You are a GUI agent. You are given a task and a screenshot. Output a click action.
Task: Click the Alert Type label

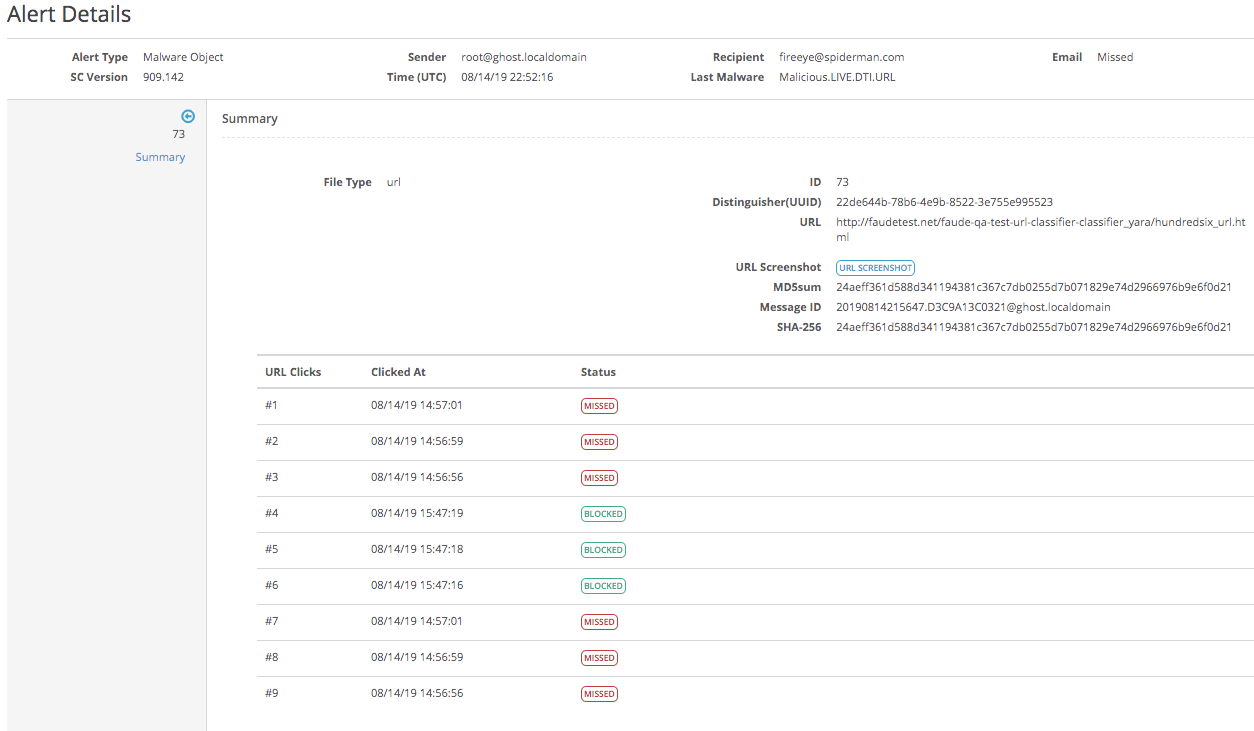click(100, 57)
